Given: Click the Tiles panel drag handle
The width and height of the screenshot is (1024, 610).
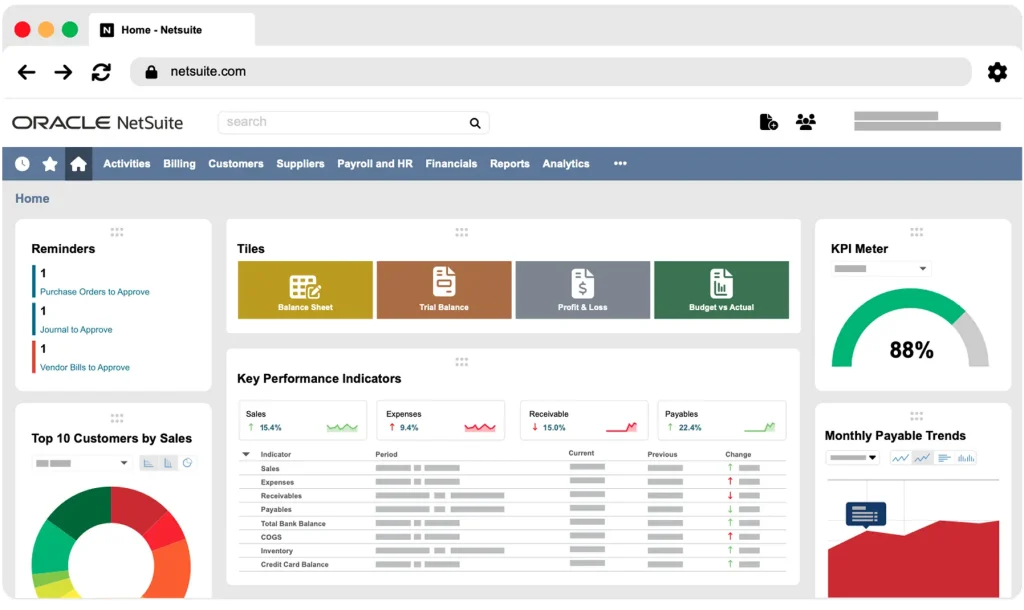Looking at the screenshot, I should pos(462,232).
